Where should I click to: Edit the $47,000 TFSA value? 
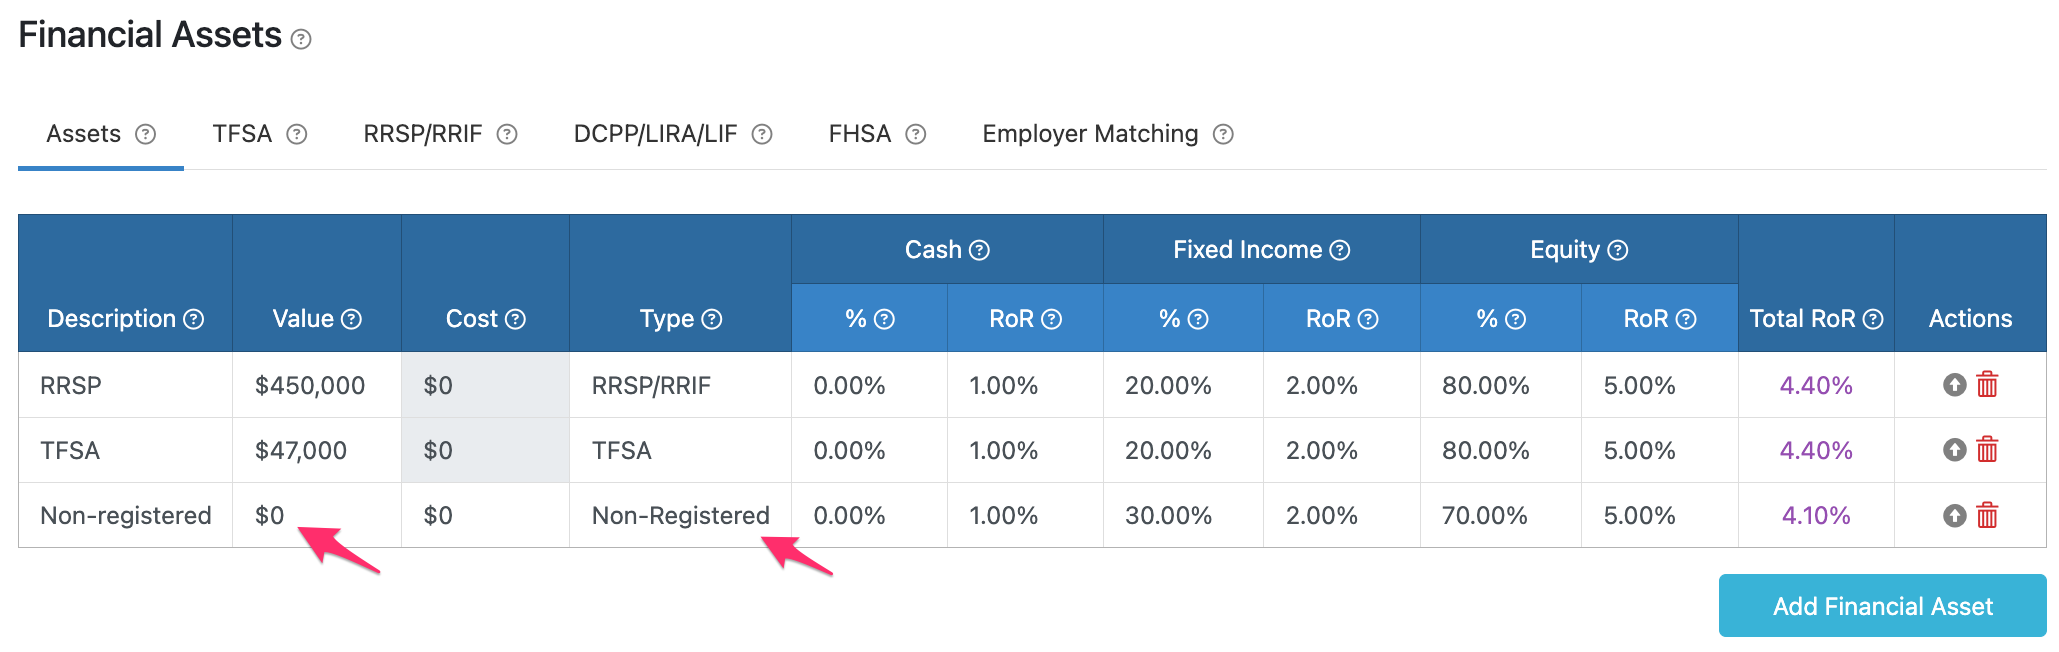316,450
